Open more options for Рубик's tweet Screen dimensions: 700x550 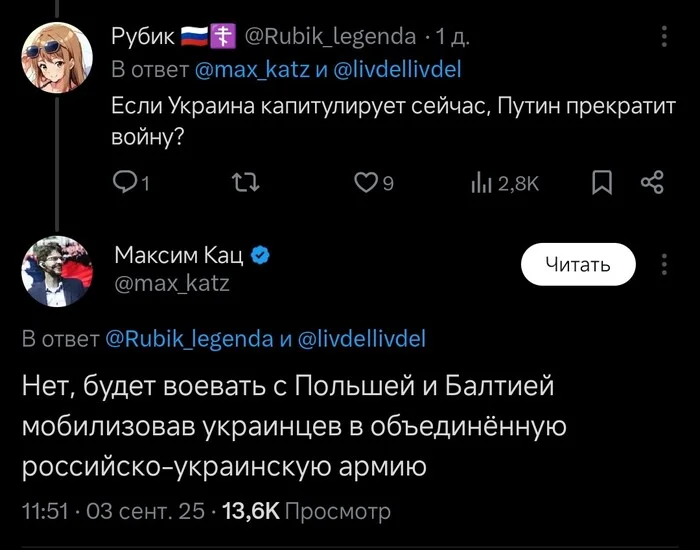[665, 37]
